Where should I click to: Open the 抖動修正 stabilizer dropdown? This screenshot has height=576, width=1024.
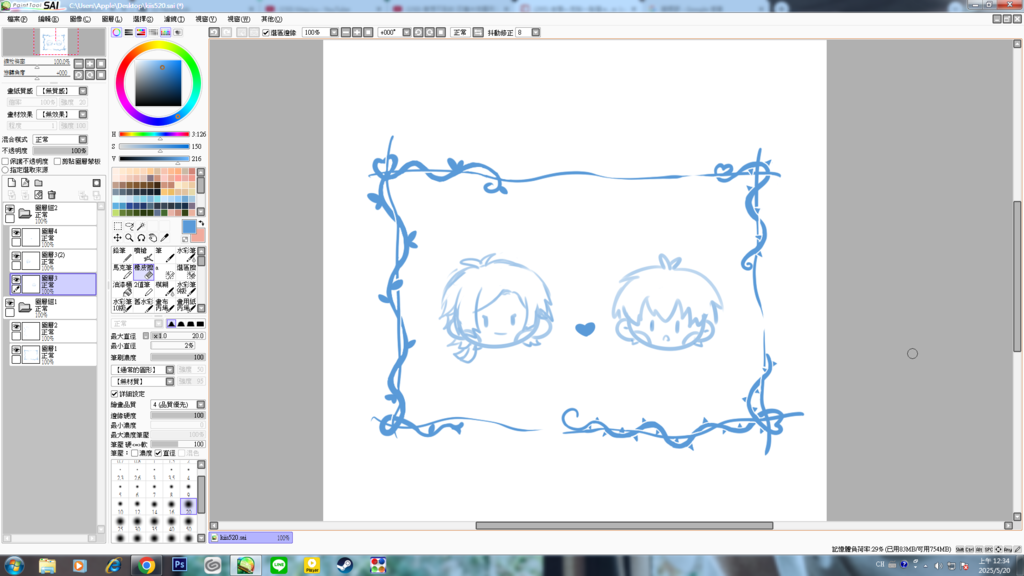[536, 32]
